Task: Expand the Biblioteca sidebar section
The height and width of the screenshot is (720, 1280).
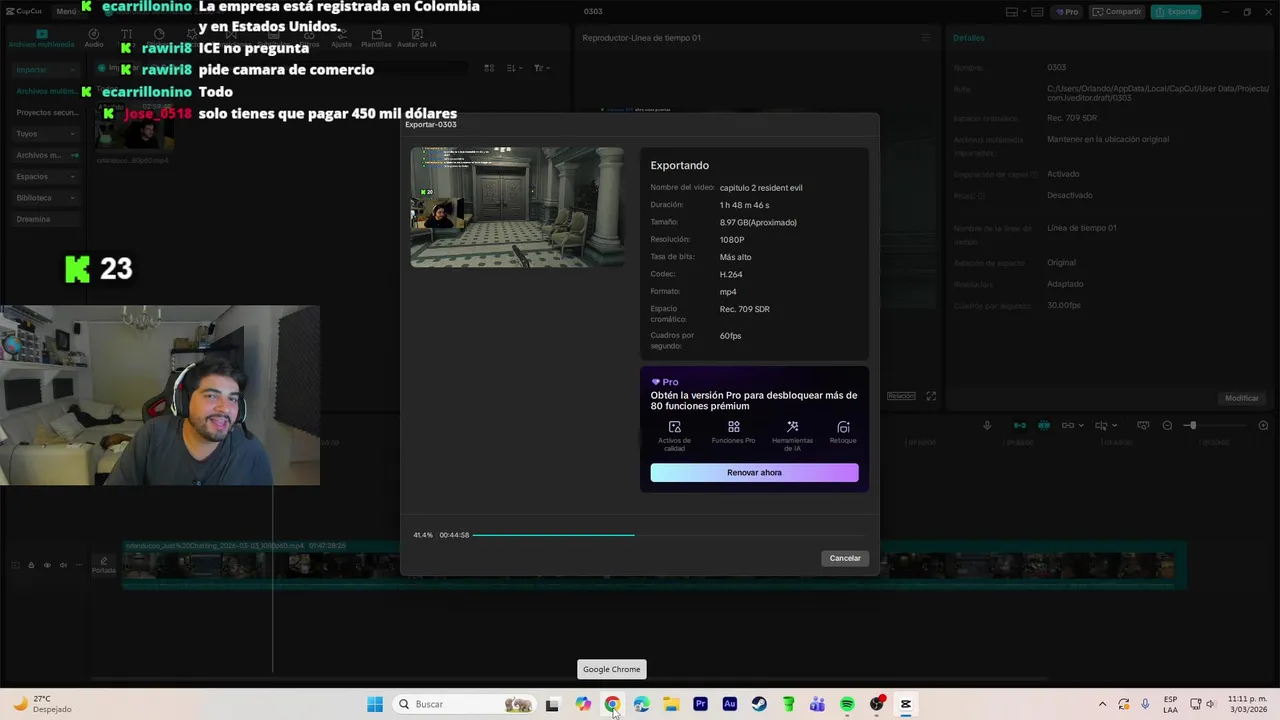Action: 46,198
